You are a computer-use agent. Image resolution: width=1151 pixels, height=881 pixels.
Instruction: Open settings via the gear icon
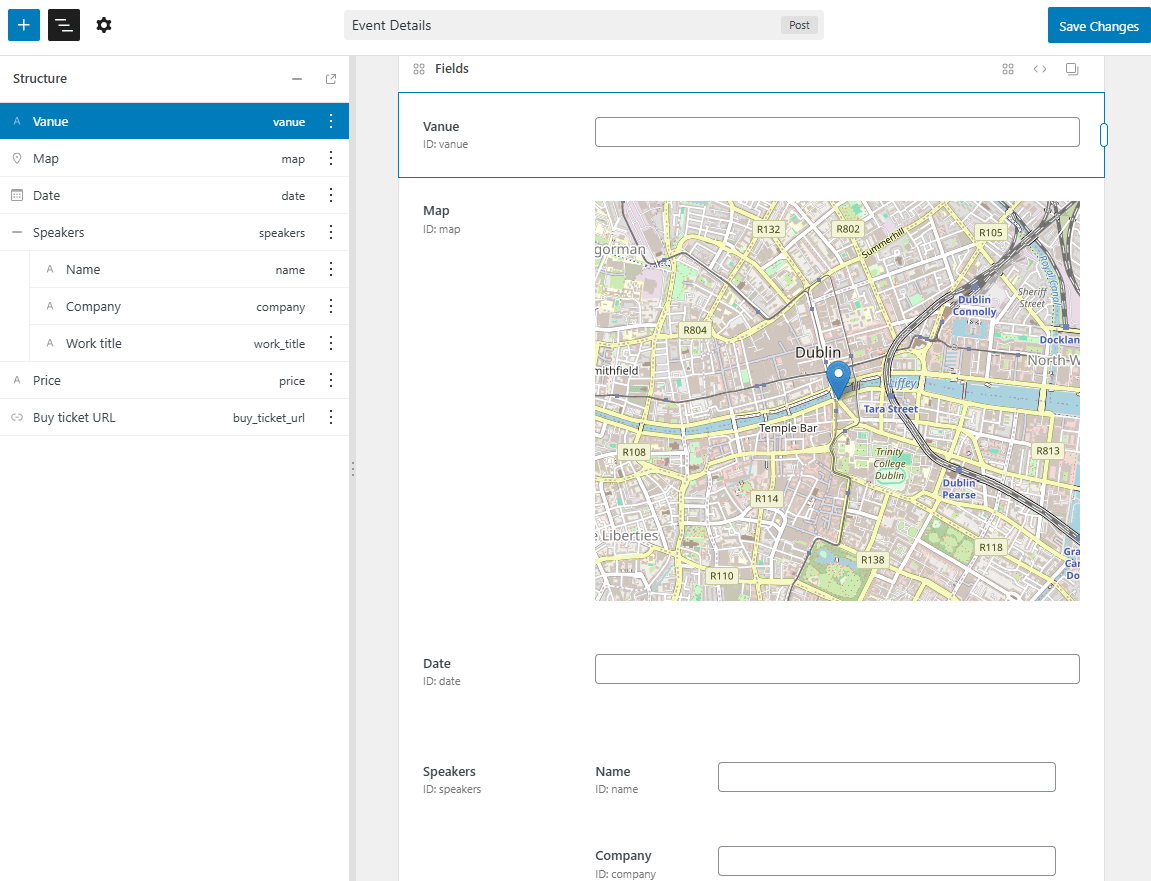104,25
